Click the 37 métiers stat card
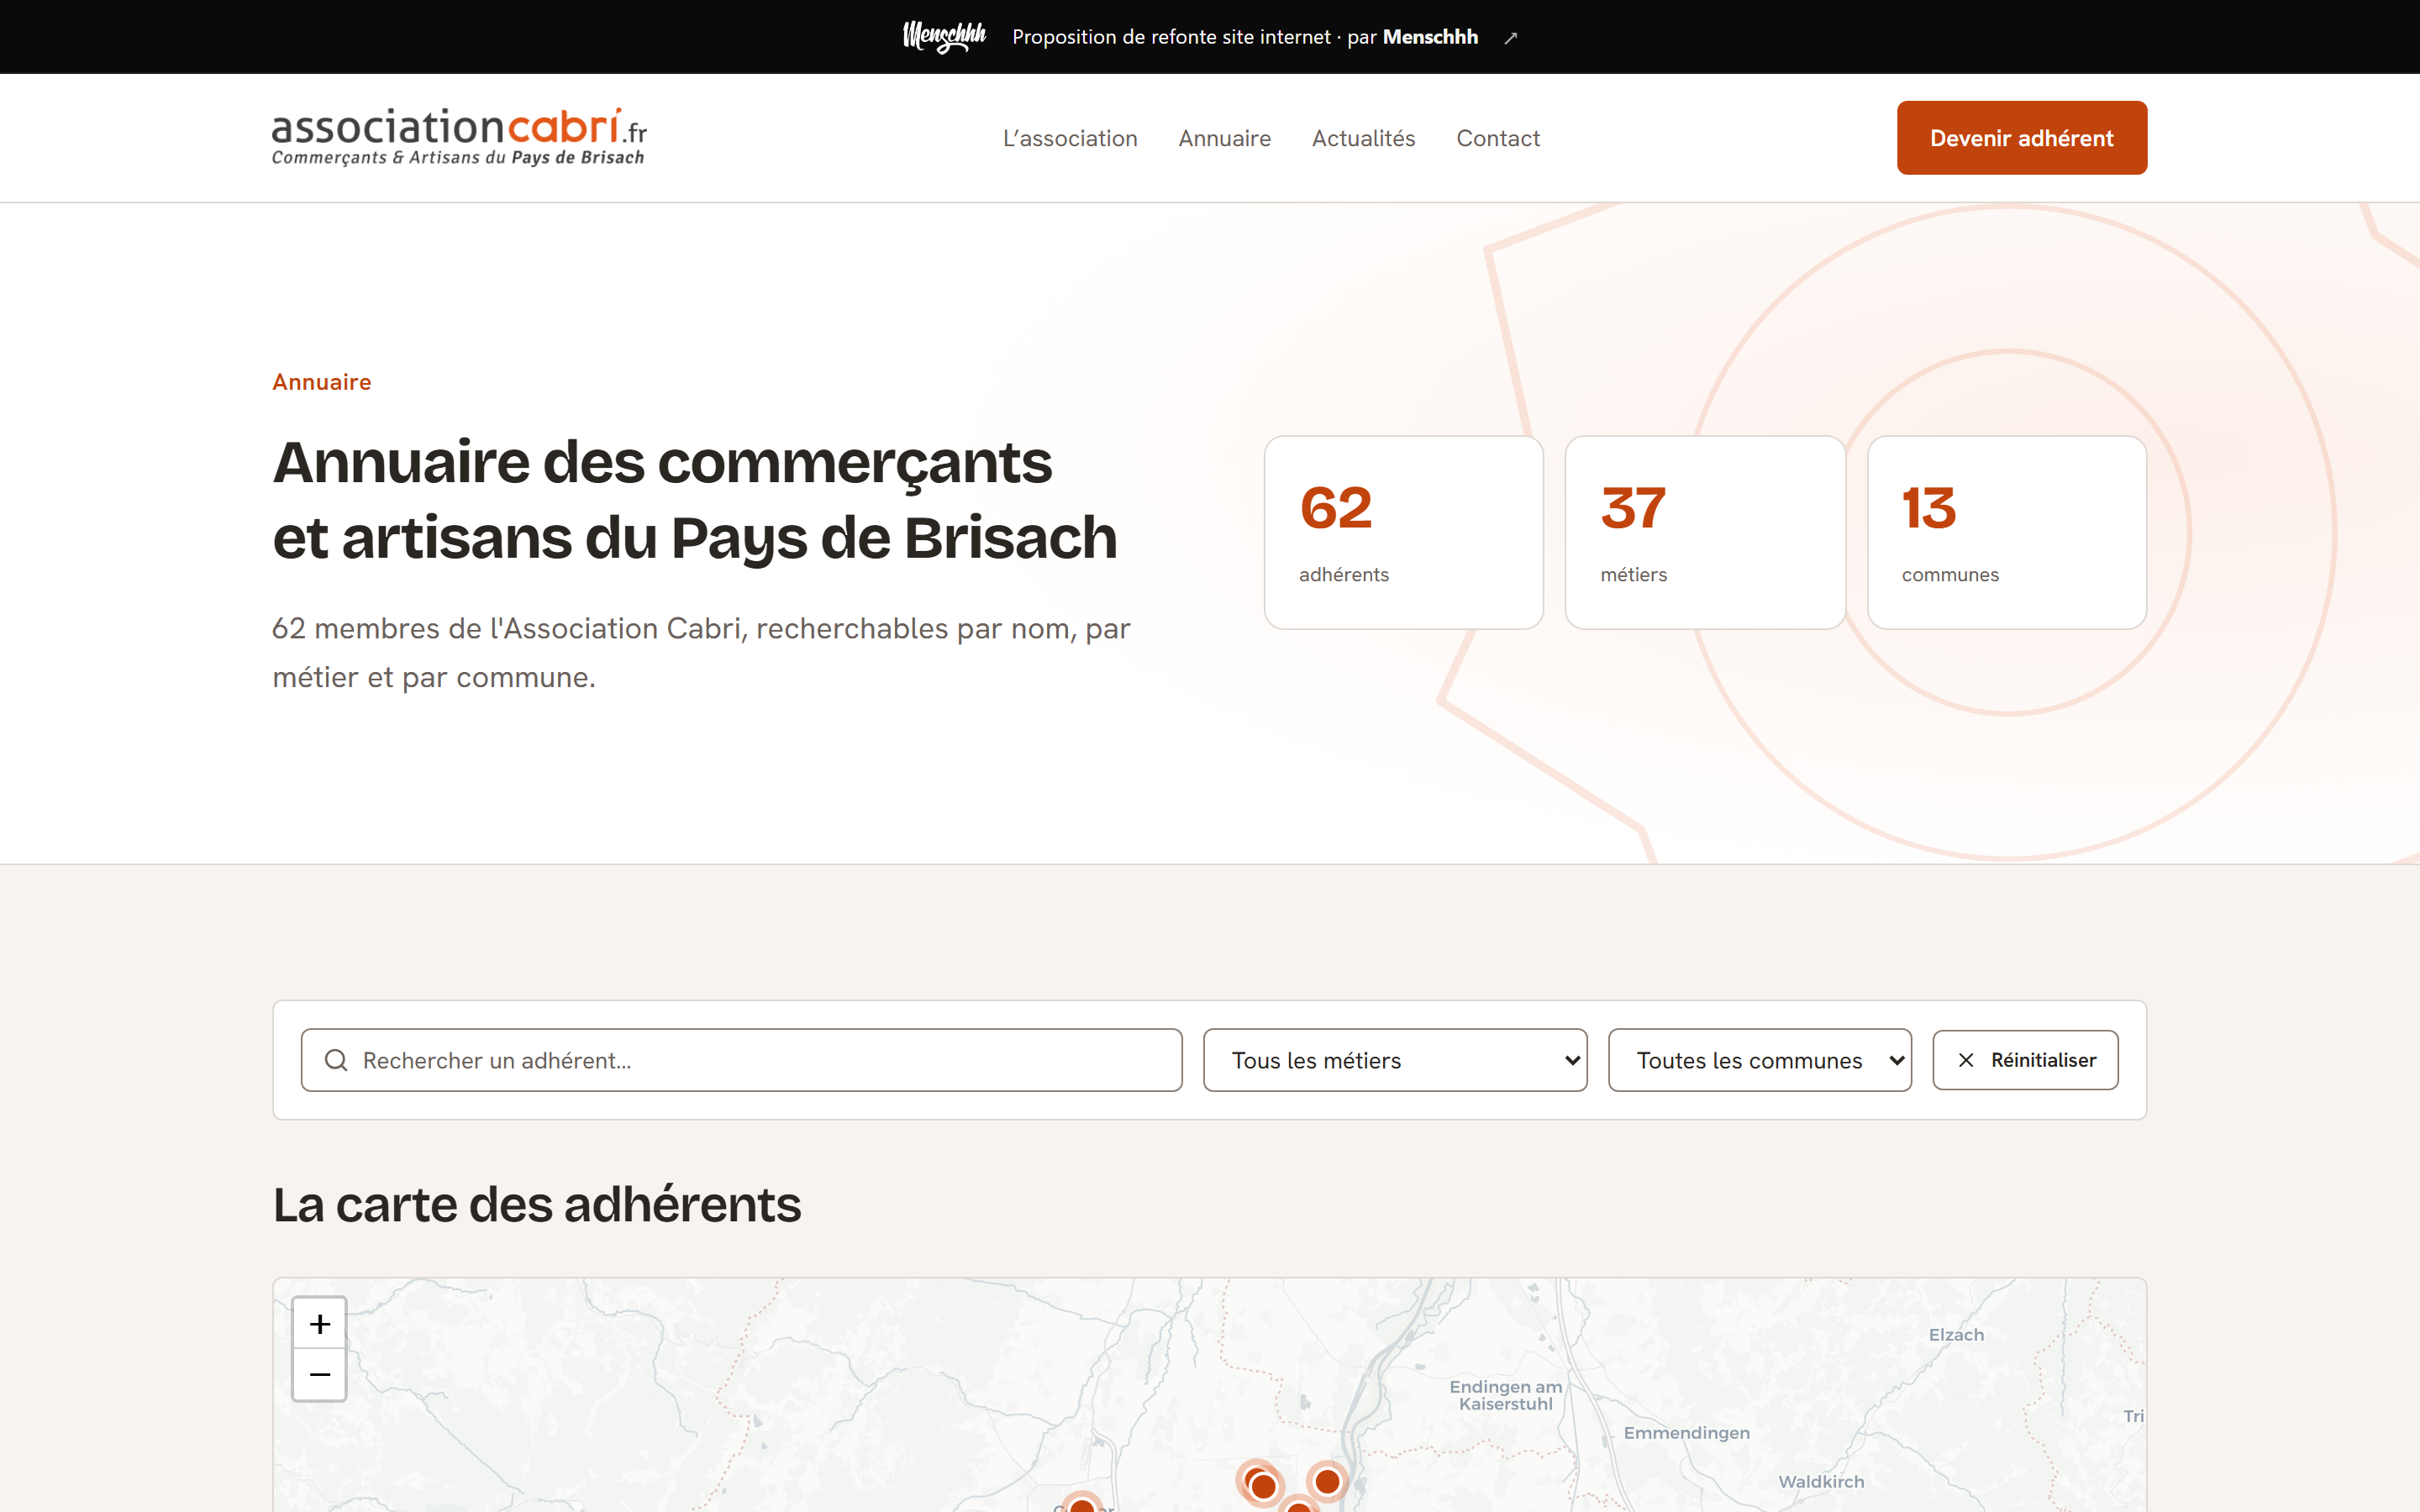The width and height of the screenshot is (2420, 1512). [x=1704, y=532]
